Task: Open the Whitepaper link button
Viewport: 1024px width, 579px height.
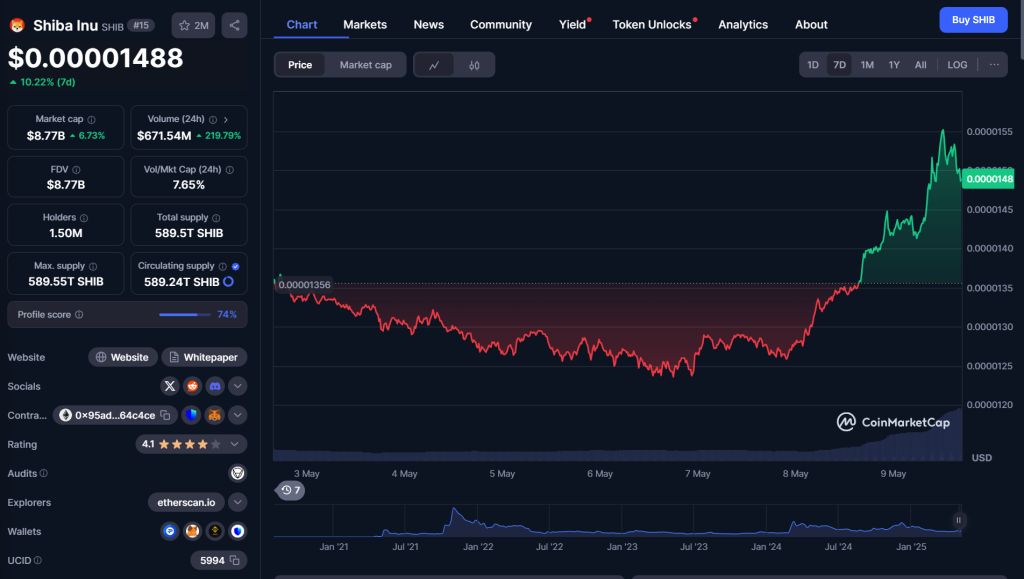Action: coord(204,357)
